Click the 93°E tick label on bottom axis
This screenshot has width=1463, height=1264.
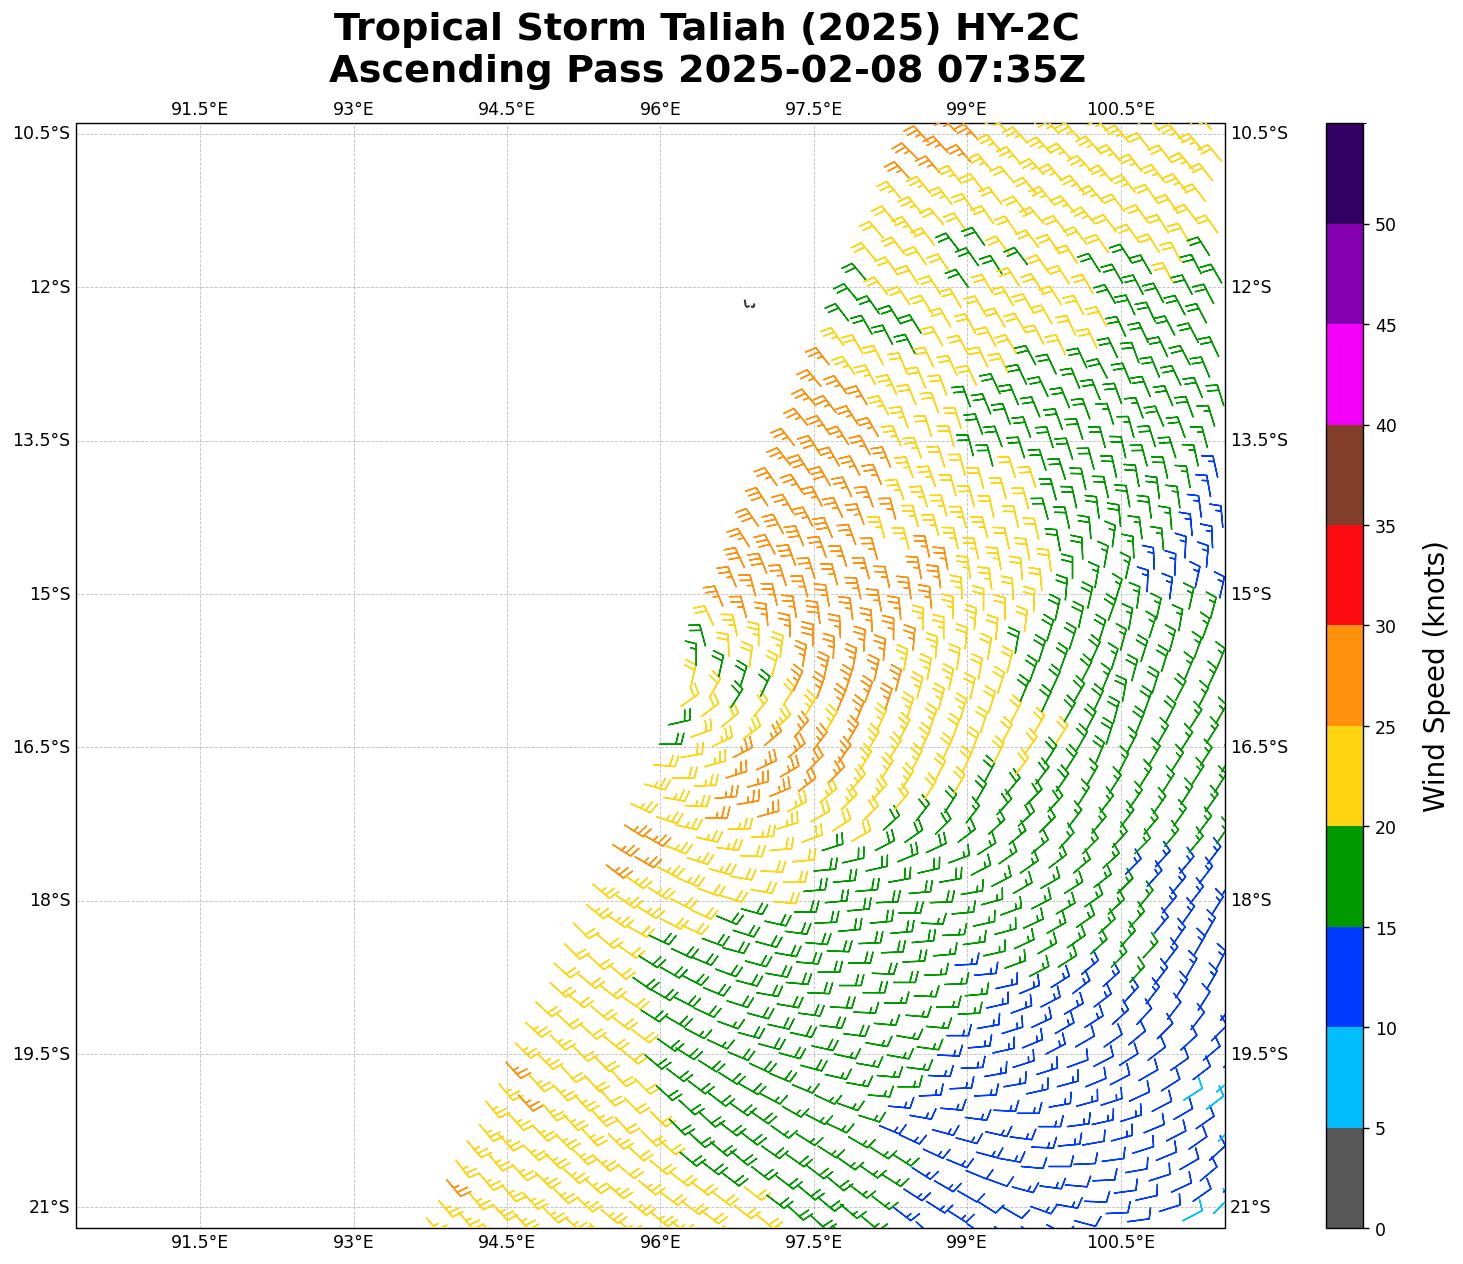(353, 1242)
